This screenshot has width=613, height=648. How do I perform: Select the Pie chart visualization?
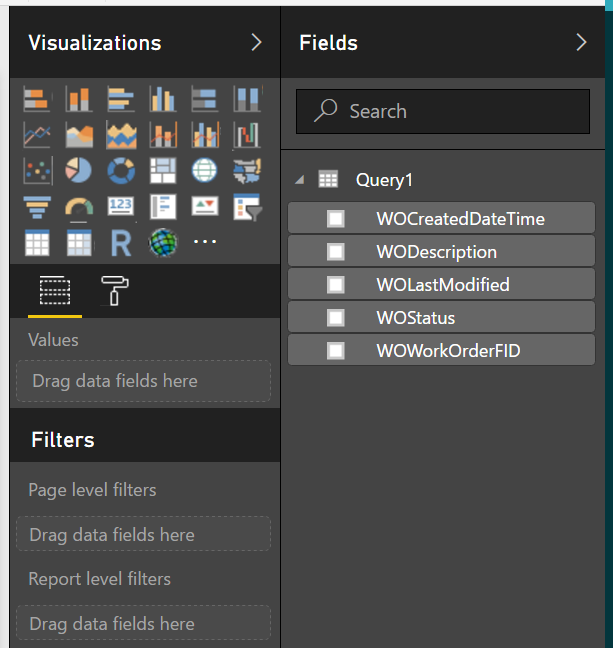pos(79,170)
